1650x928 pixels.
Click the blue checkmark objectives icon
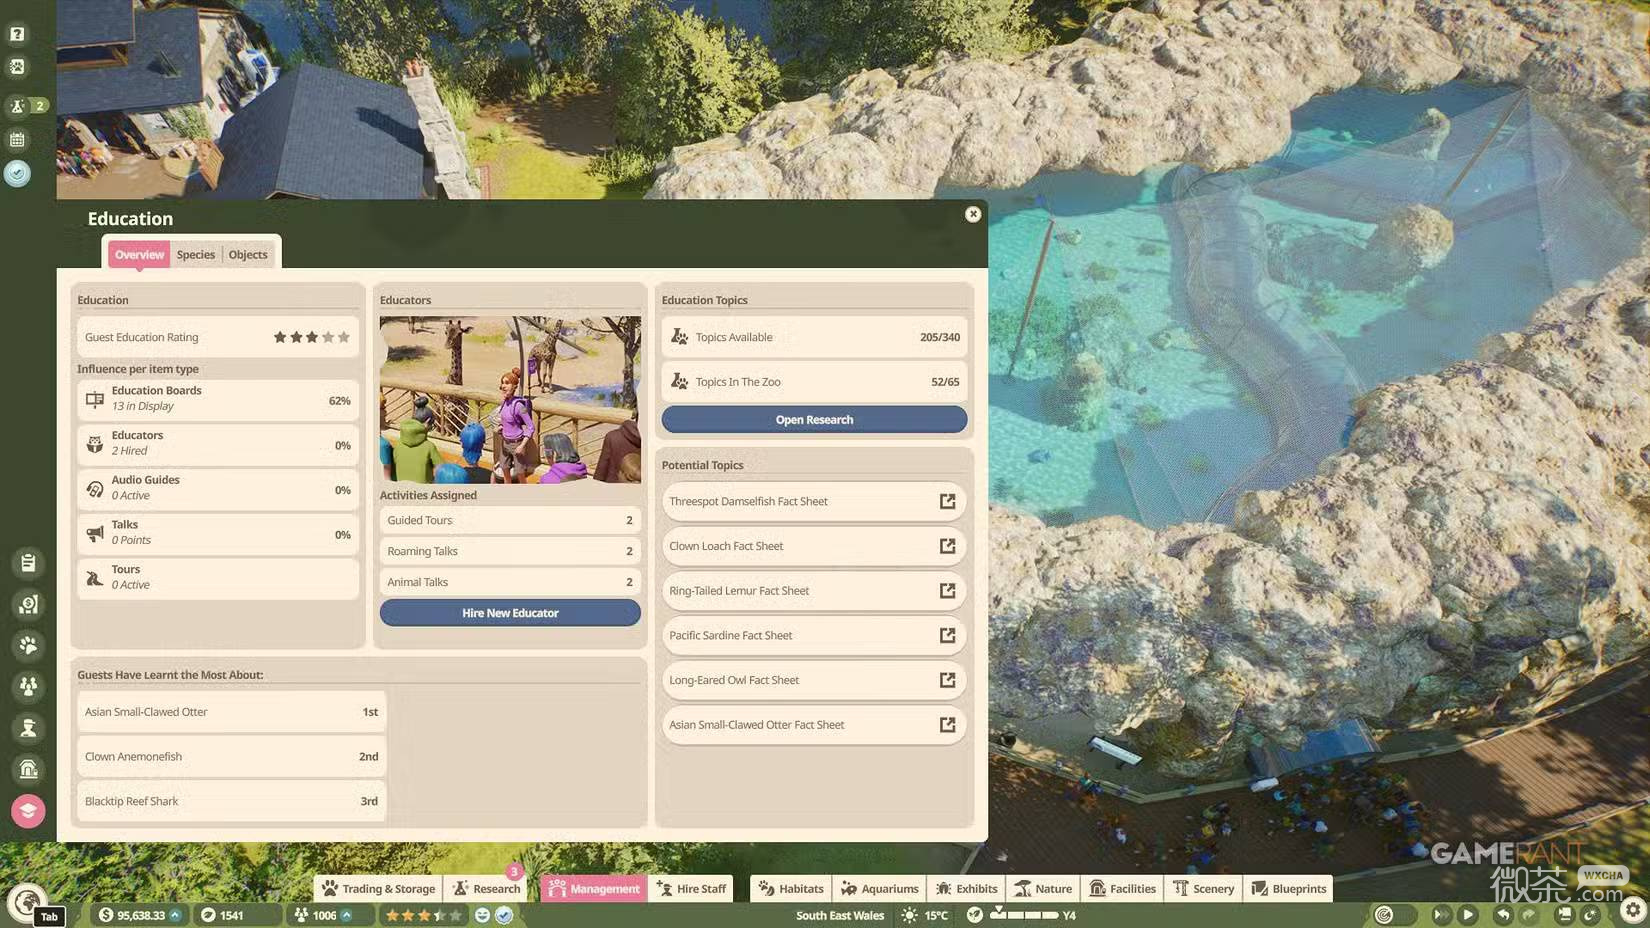(x=17, y=174)
